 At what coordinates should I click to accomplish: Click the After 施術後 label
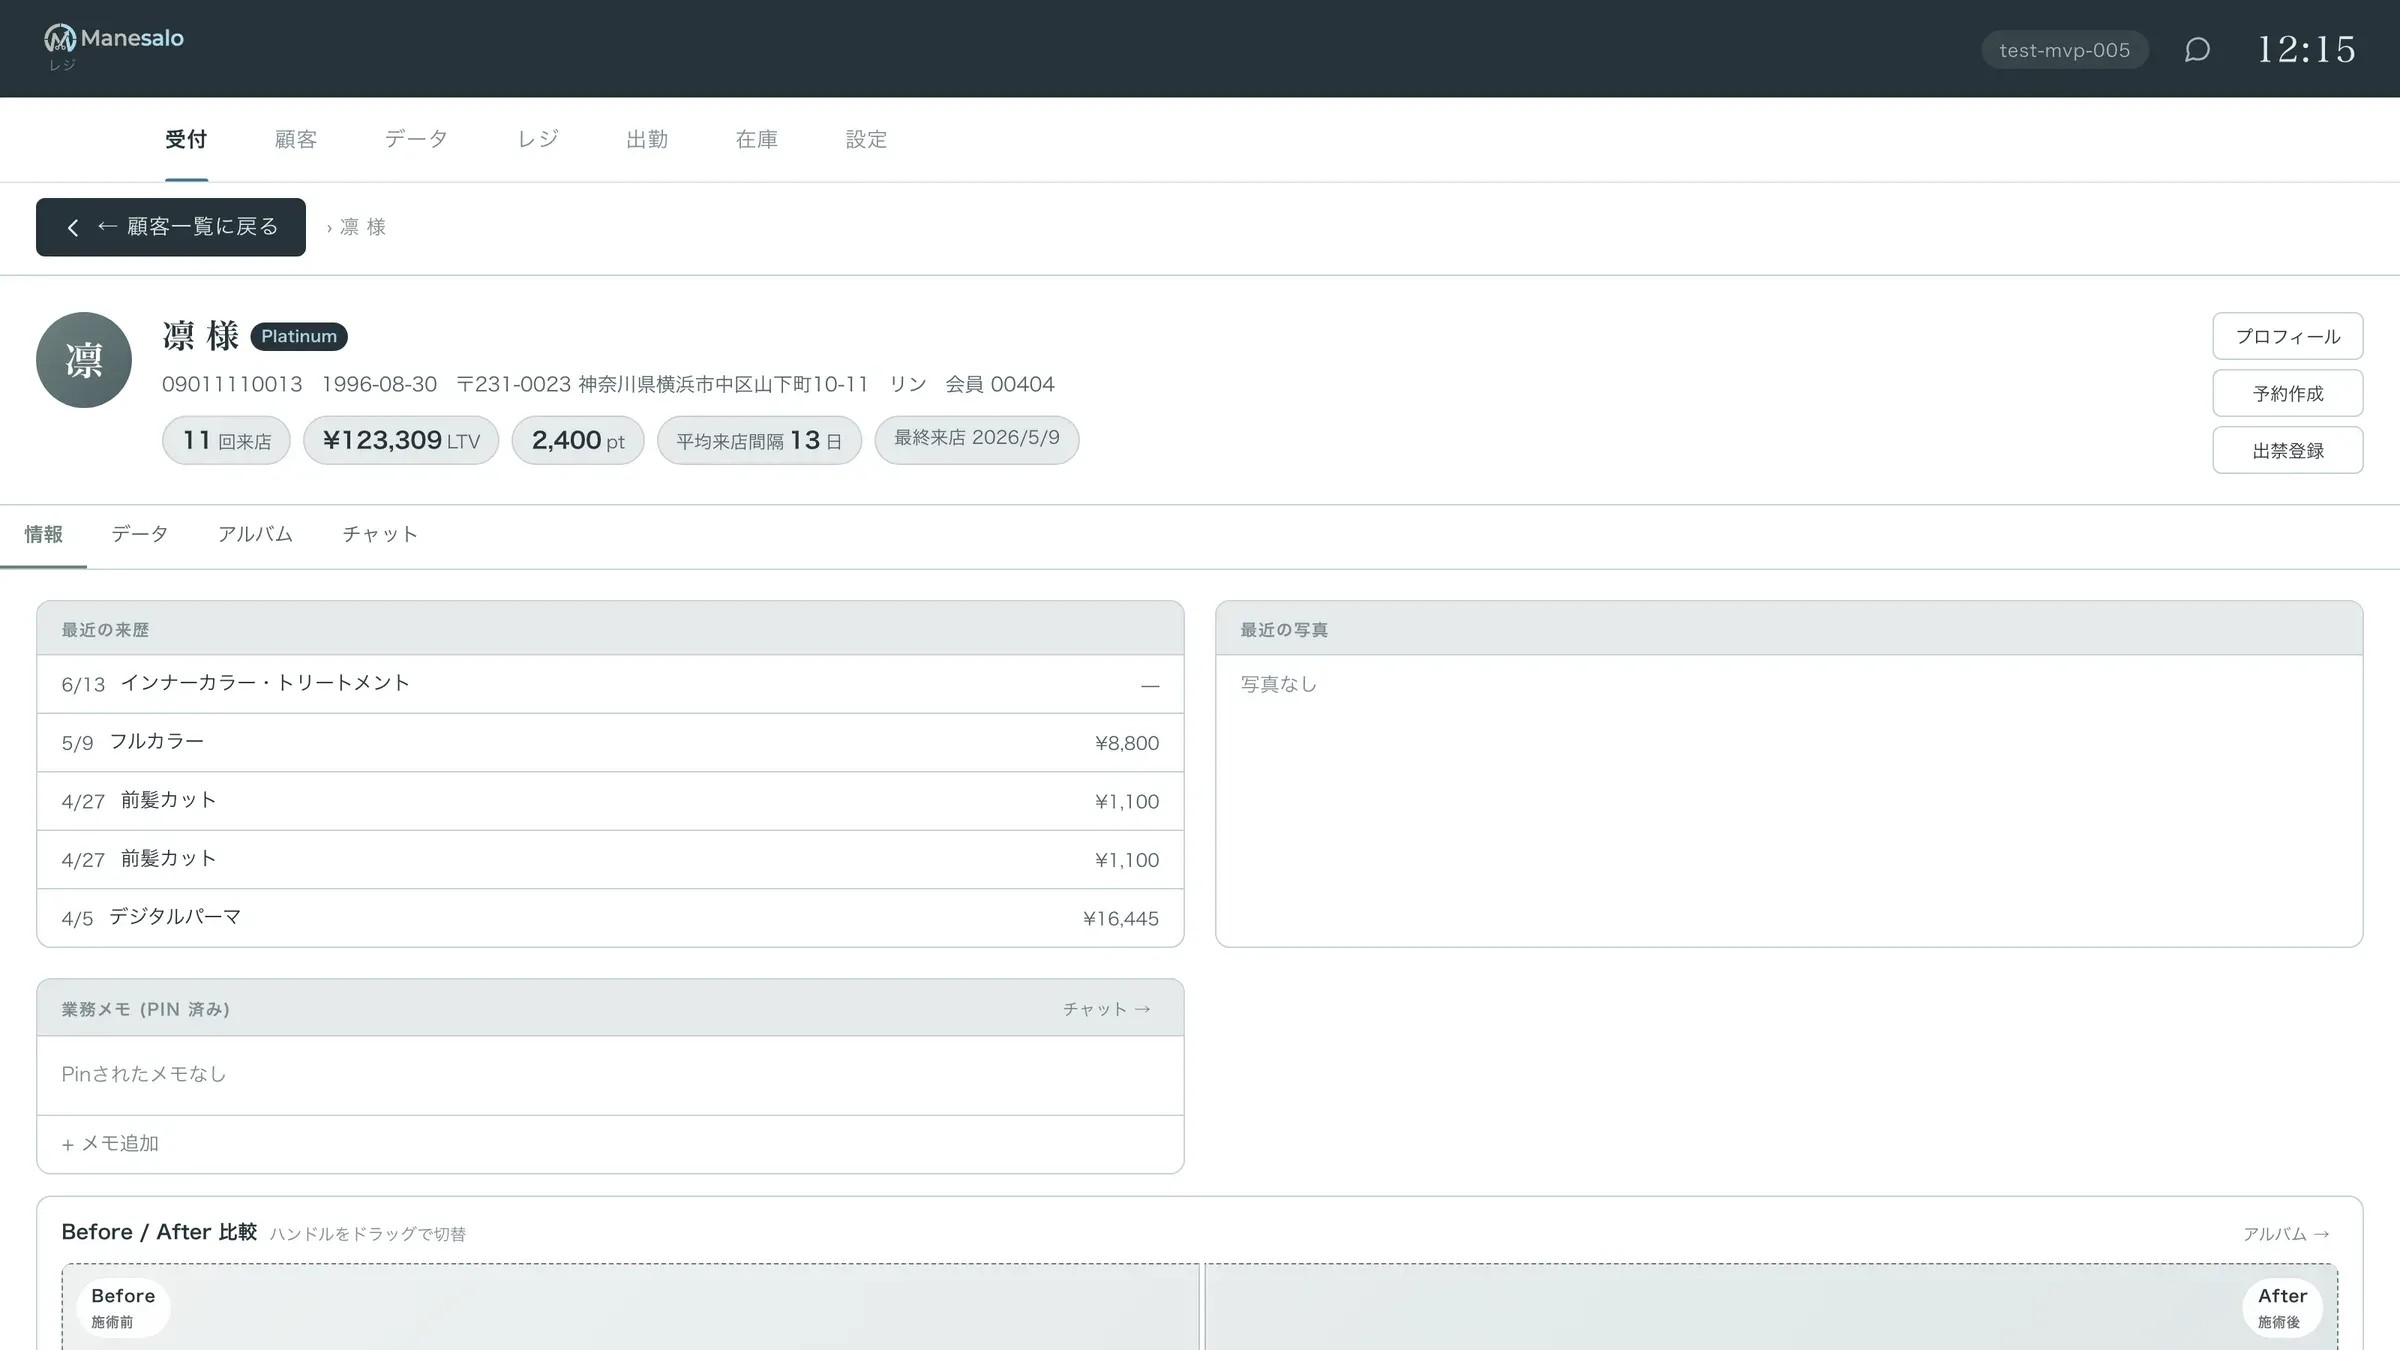pos(2282,1307)
